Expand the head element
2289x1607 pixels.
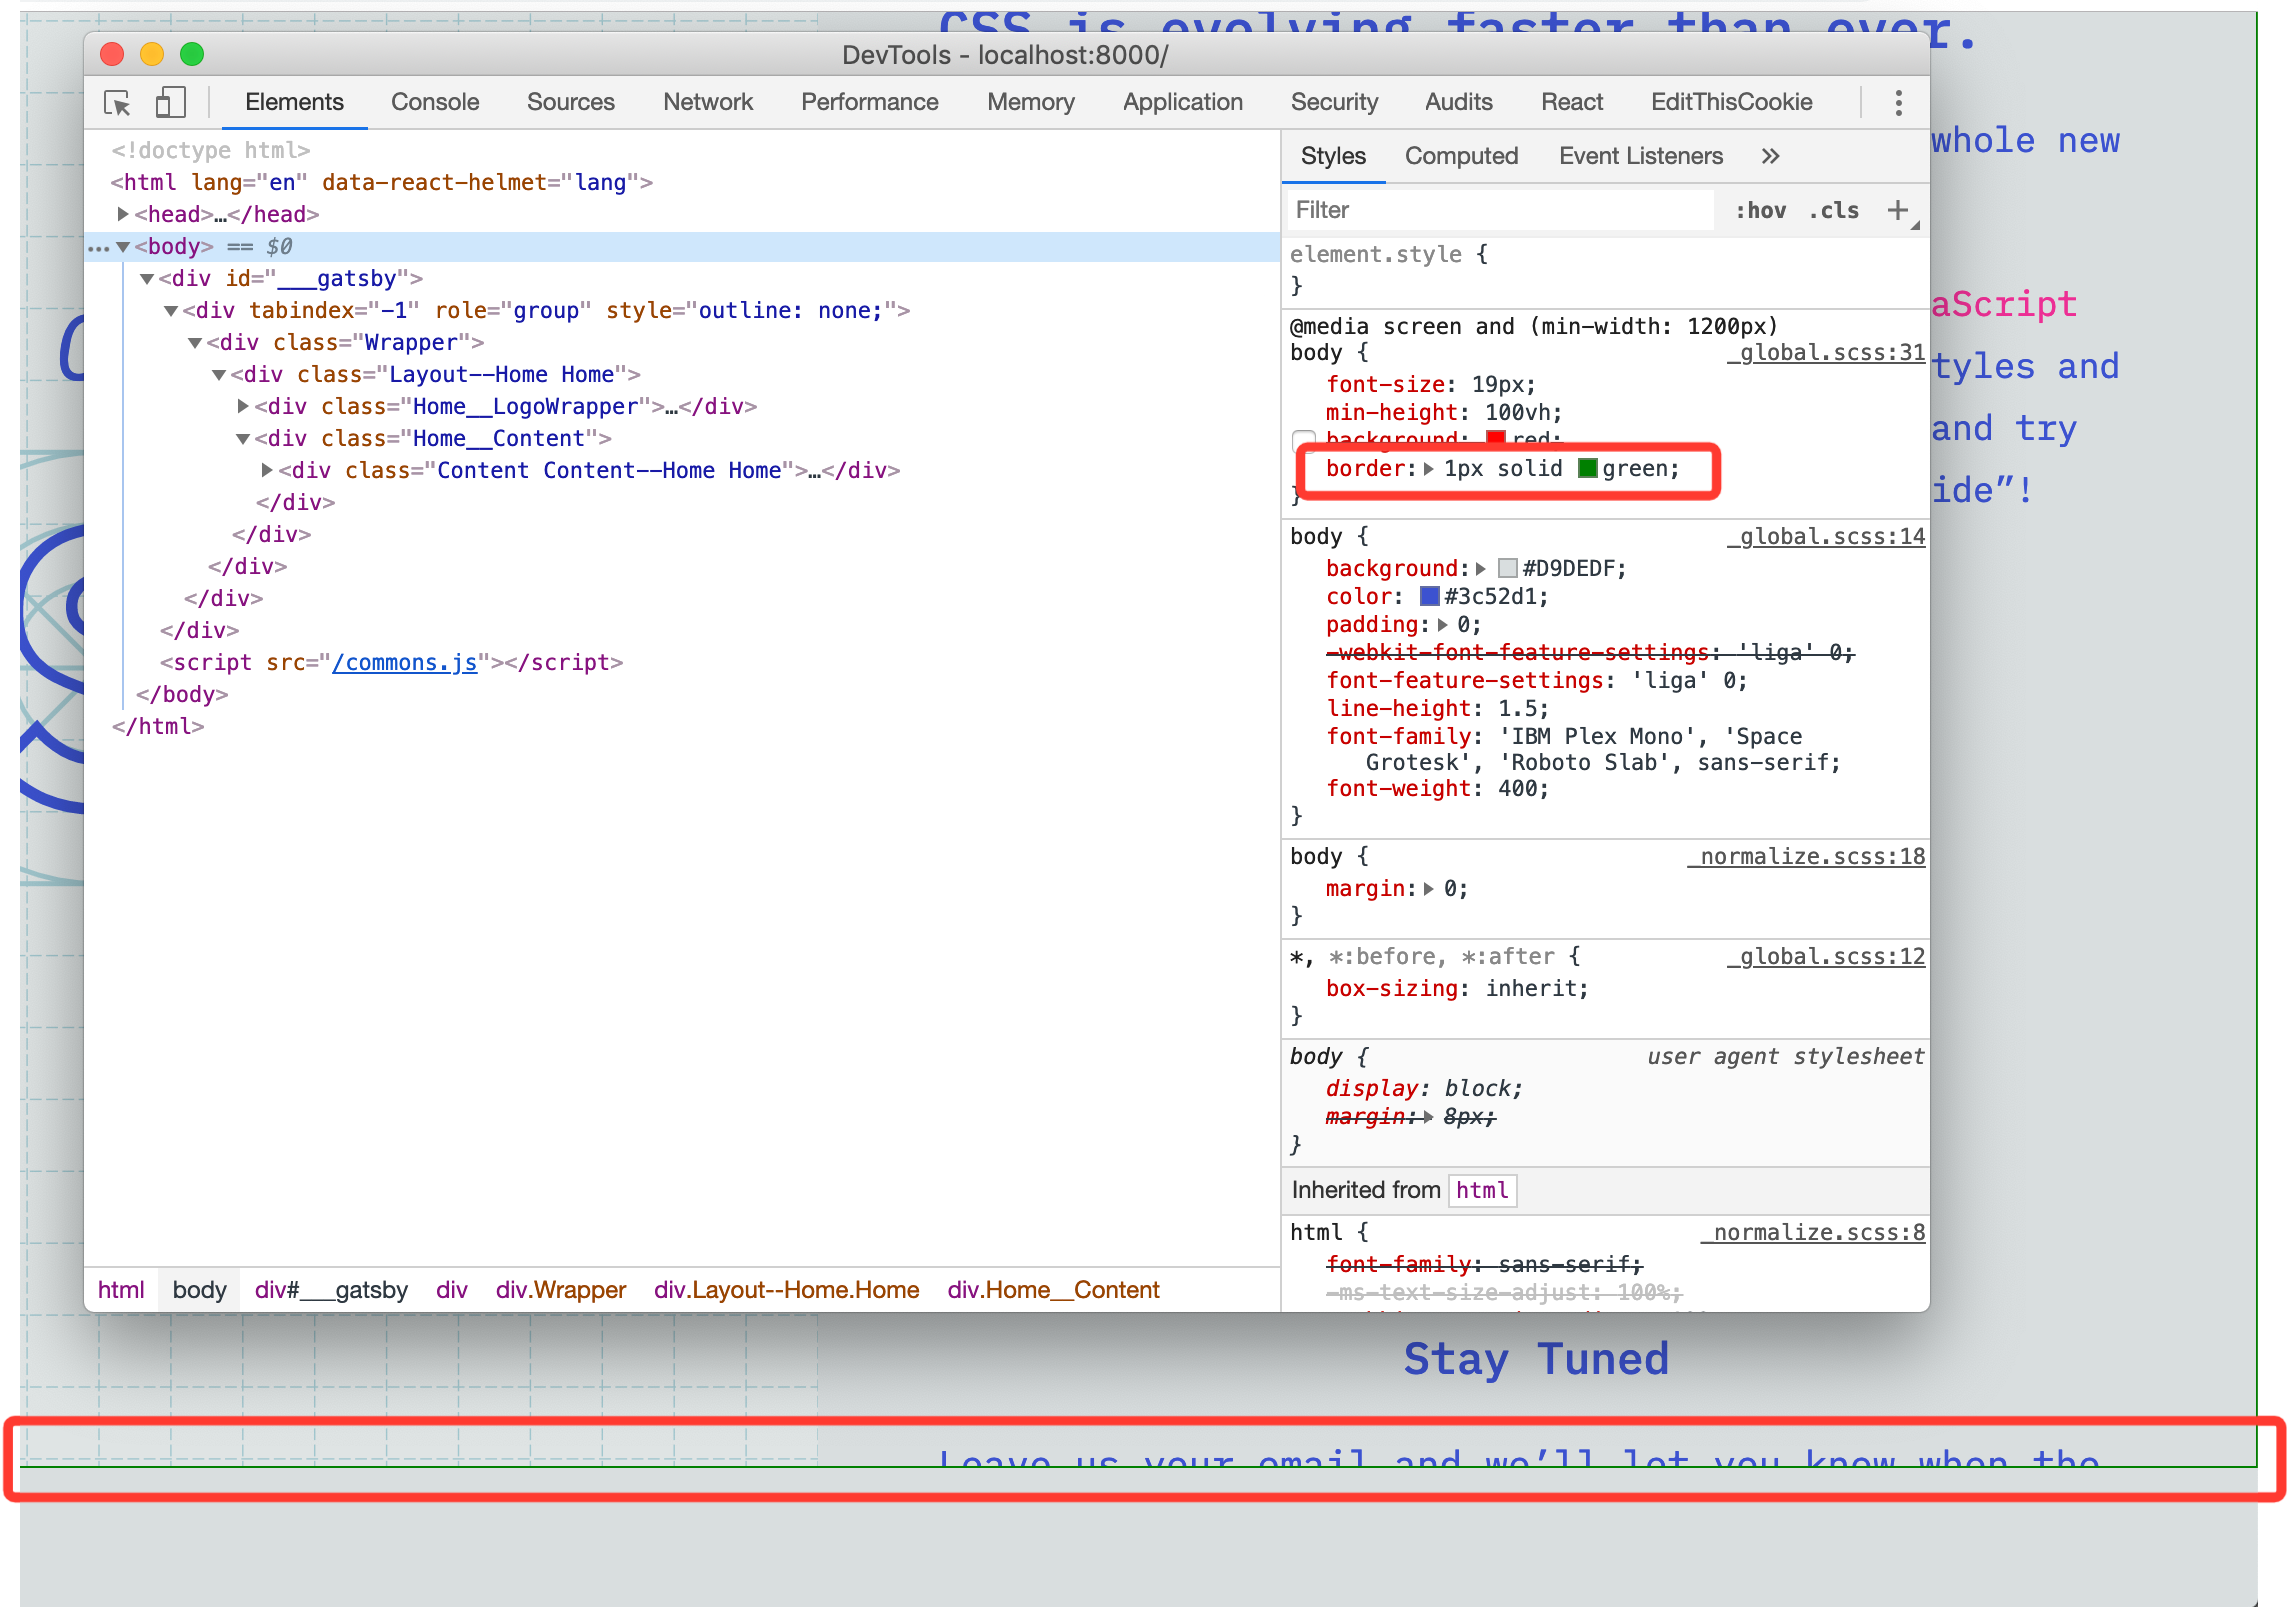(x=122, y=214)
